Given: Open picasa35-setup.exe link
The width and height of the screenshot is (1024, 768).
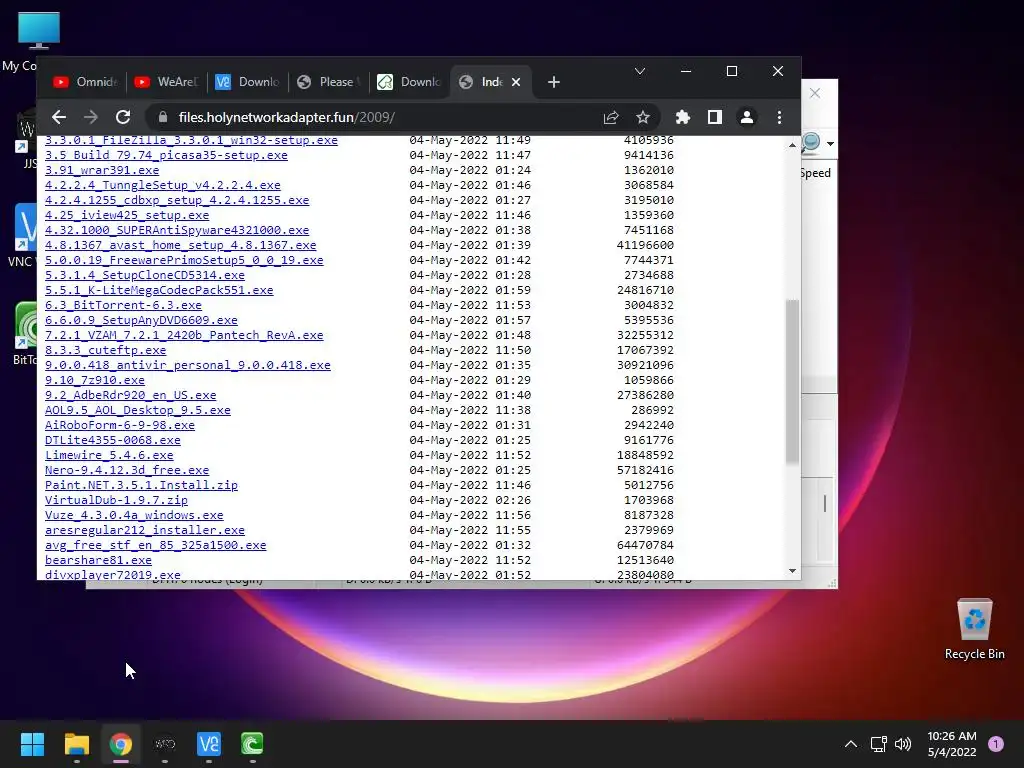Looking at the screenshot, I should [167, 155].
